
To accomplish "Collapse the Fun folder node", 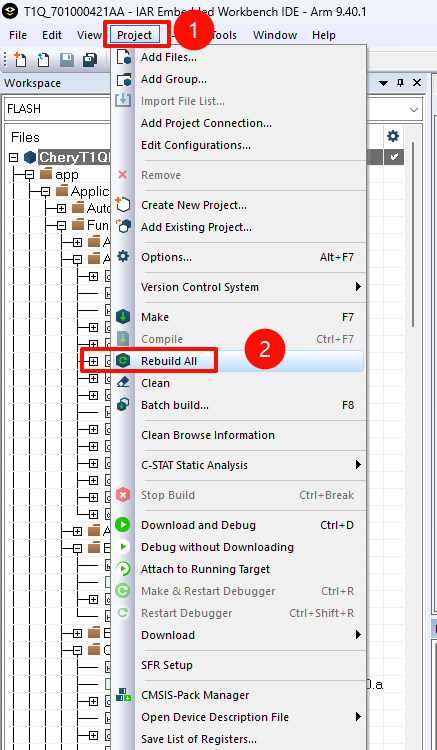I will coord(61,225).
